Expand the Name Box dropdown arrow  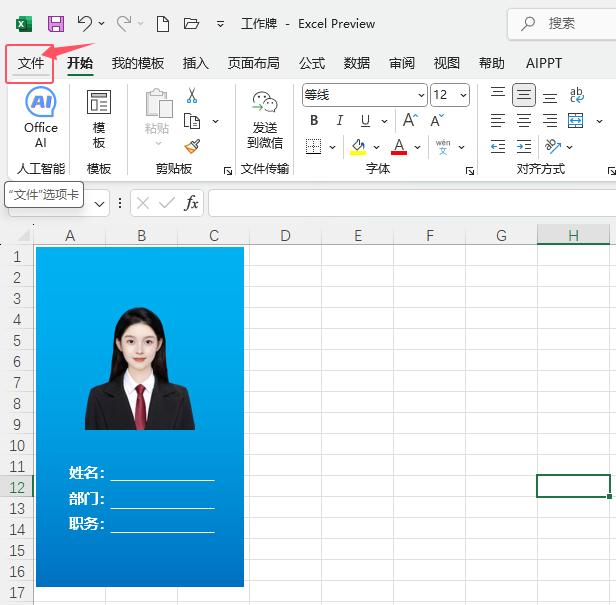[x=99, y=203]
